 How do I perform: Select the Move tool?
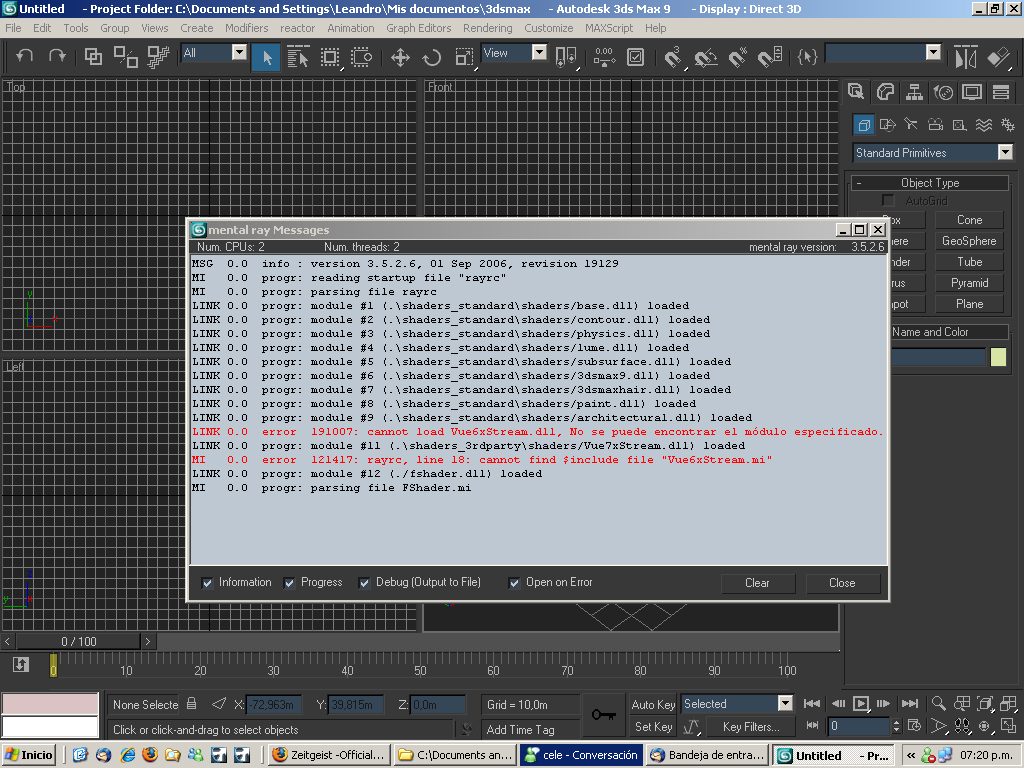(400, 57)
